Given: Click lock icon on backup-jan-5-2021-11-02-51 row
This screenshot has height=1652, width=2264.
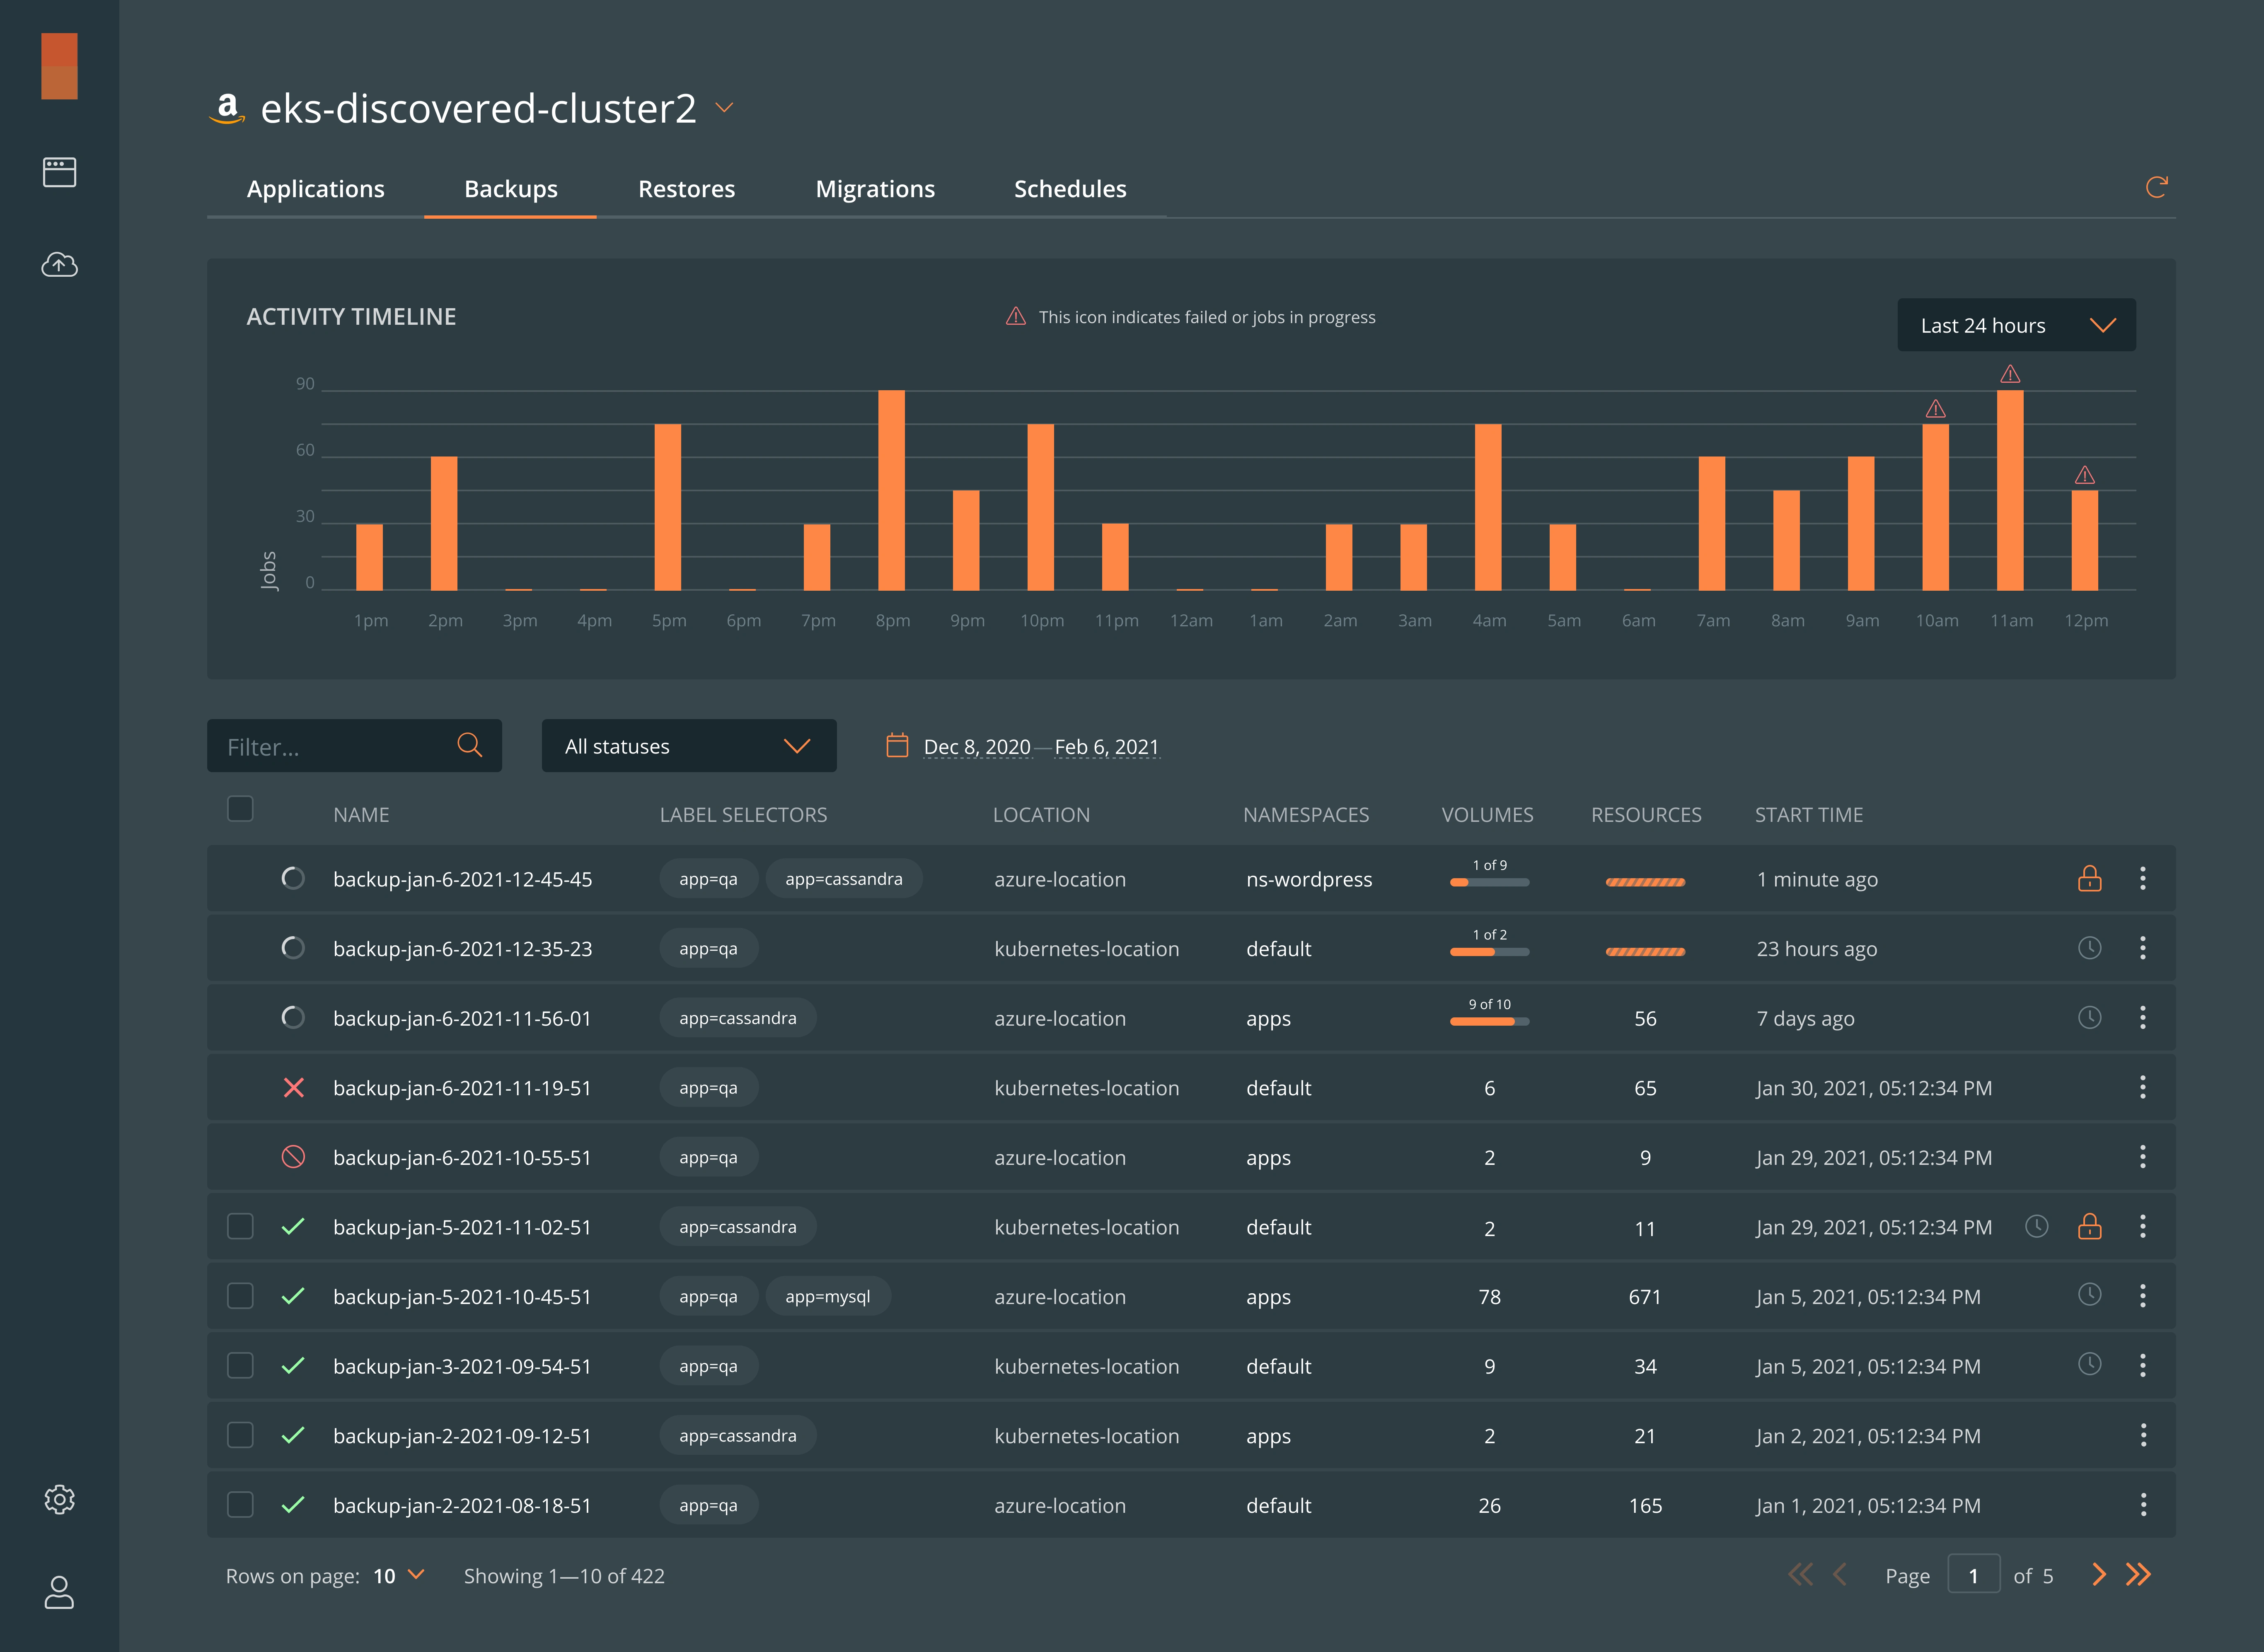Looking at the screenshot, I should (x=2089, y=1226).
